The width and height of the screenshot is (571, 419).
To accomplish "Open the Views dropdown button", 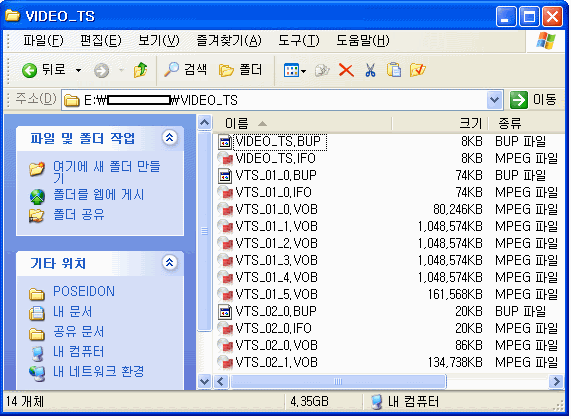I will coord(295,70).
